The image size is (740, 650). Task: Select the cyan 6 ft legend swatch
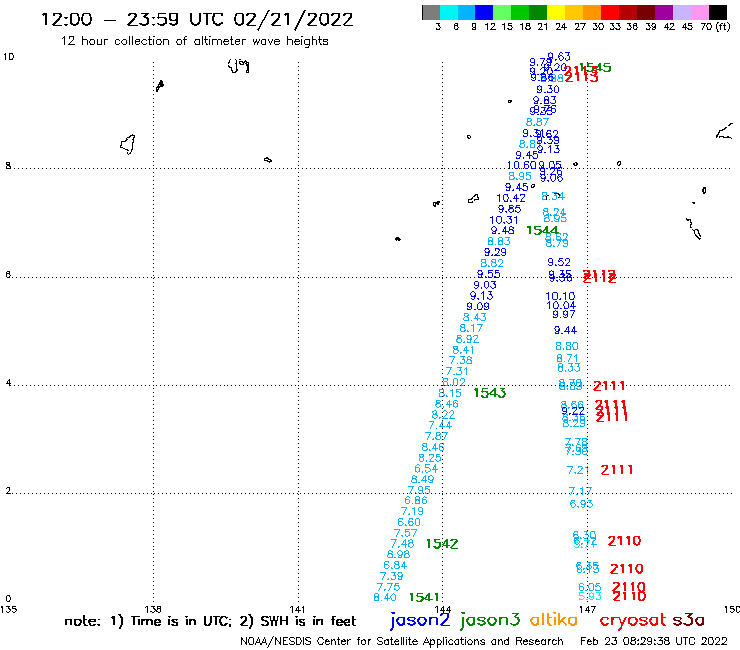point(449,12)
